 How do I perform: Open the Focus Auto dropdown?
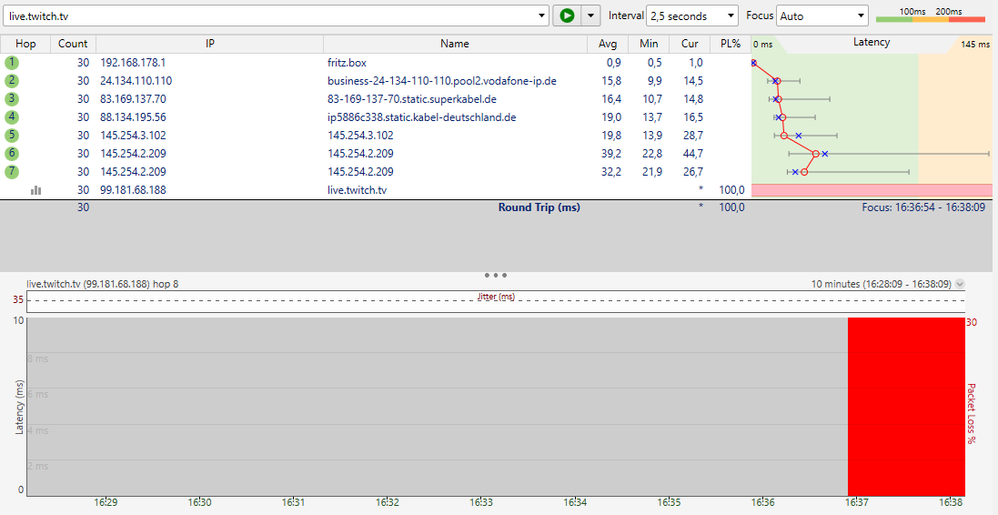coord(822,16)
